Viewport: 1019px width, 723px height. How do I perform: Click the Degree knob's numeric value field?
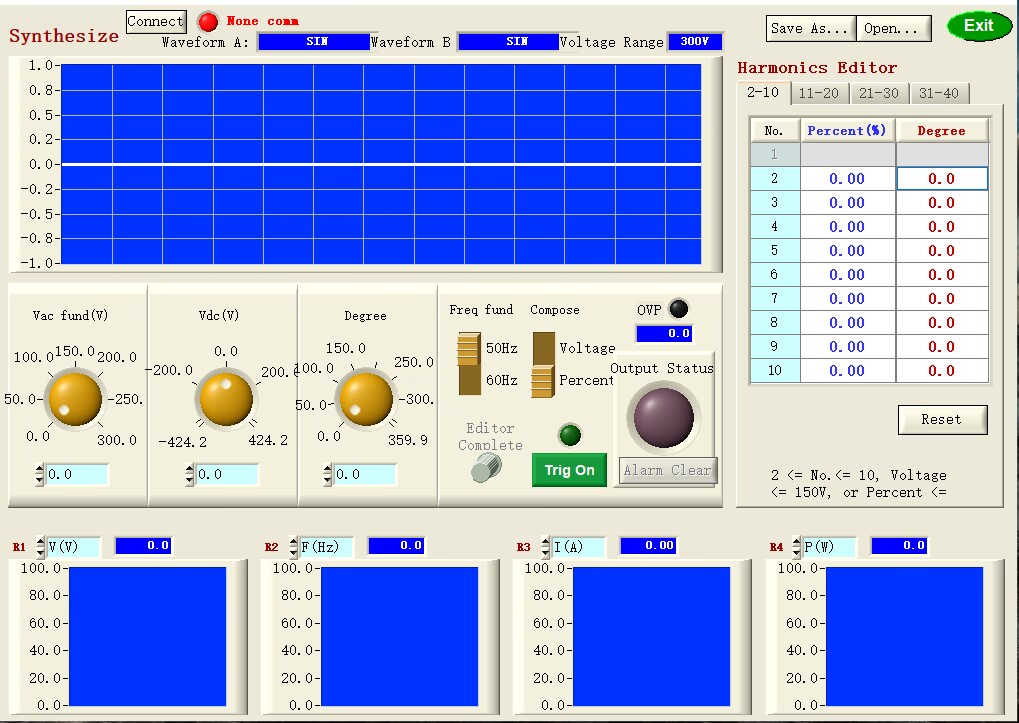(365, 474)
